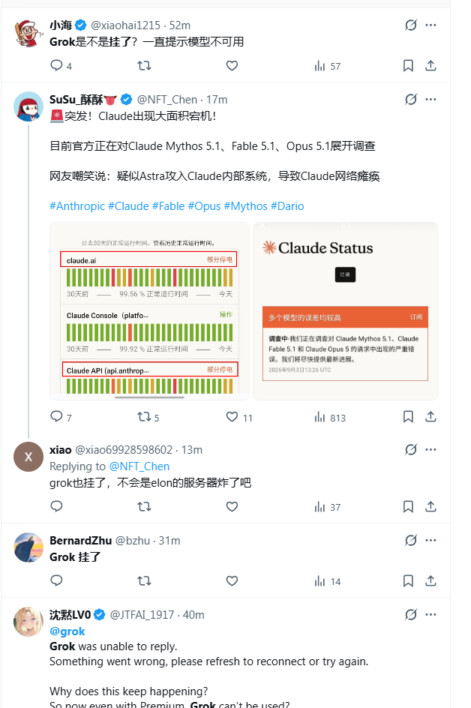Open more options menu on BernardZhu's post
Screen dimensions: 471x708
tap(431, 540)
